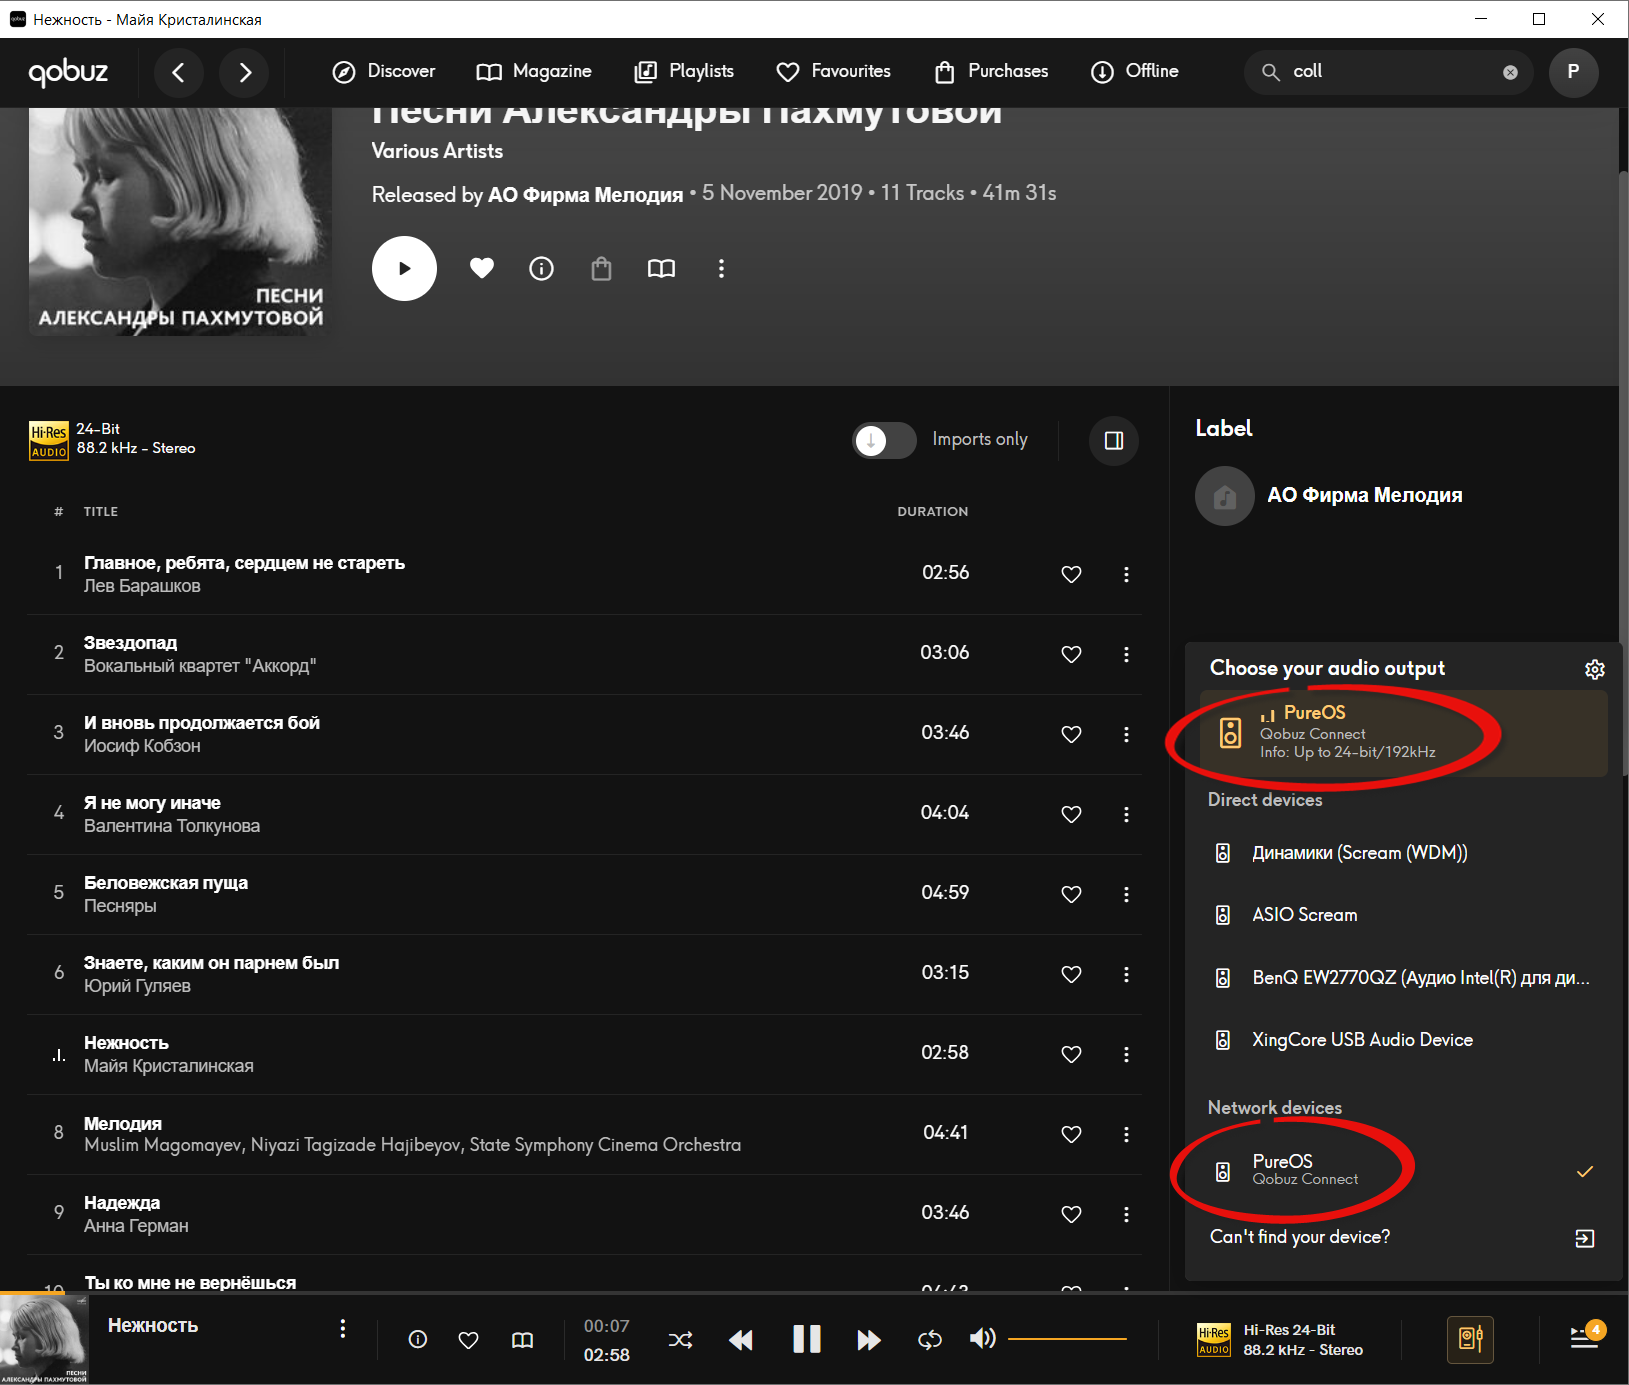Image resolution: width=1629 pixels, height=1385 pixels.
Task: Skip to the previous track
Action: click(x=741, y=1340)
